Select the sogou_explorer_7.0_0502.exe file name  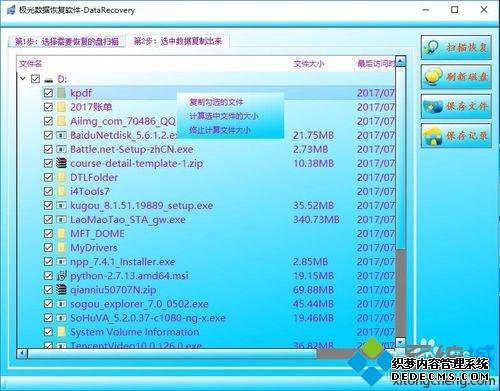click(139, 304)
